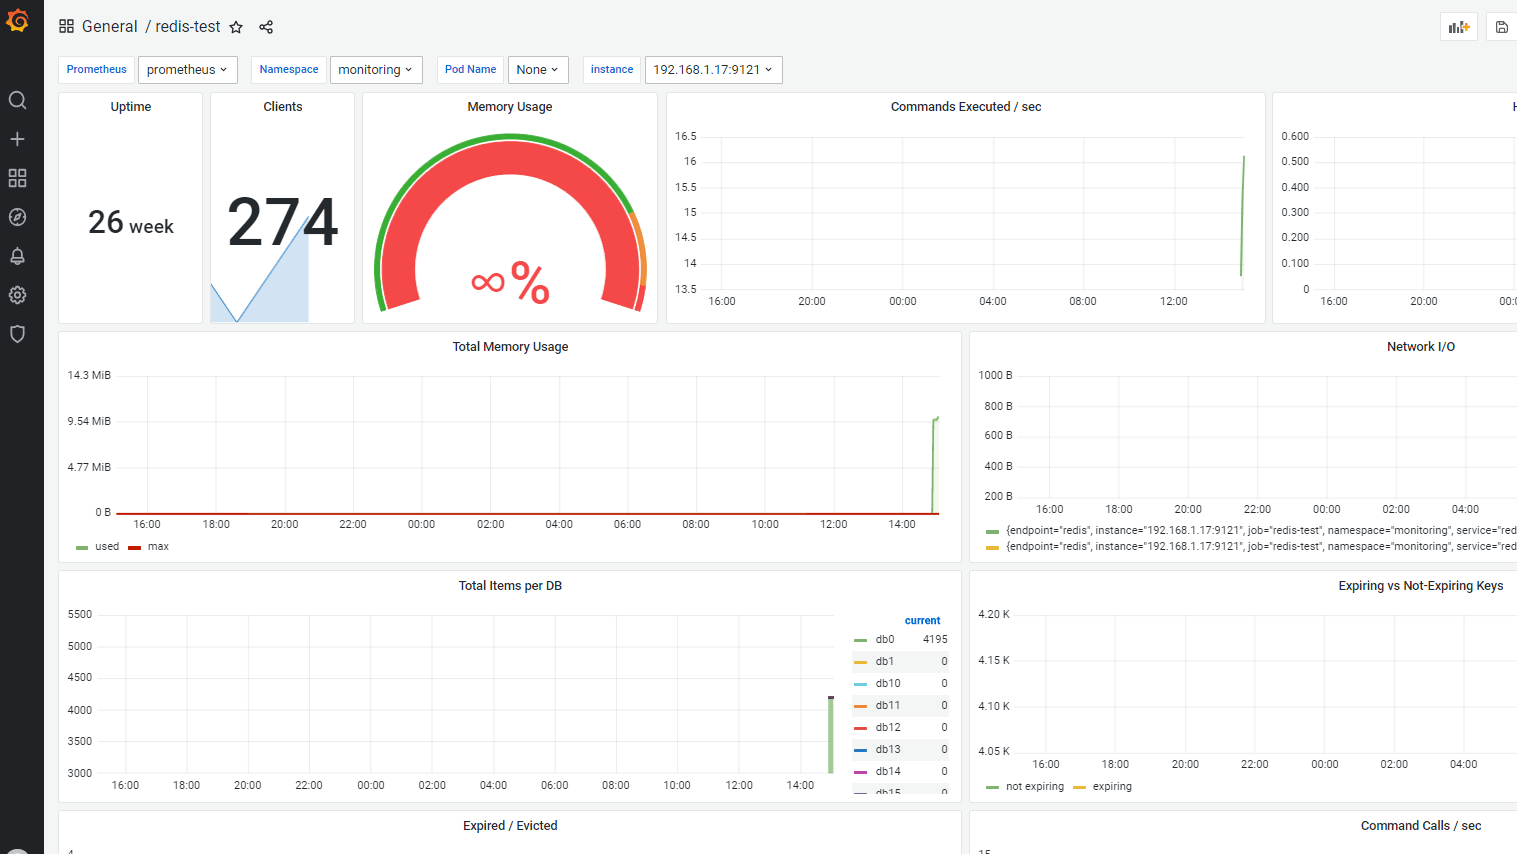Share the dashboard via share icon

pyautogui.click(x=266, y=27)
